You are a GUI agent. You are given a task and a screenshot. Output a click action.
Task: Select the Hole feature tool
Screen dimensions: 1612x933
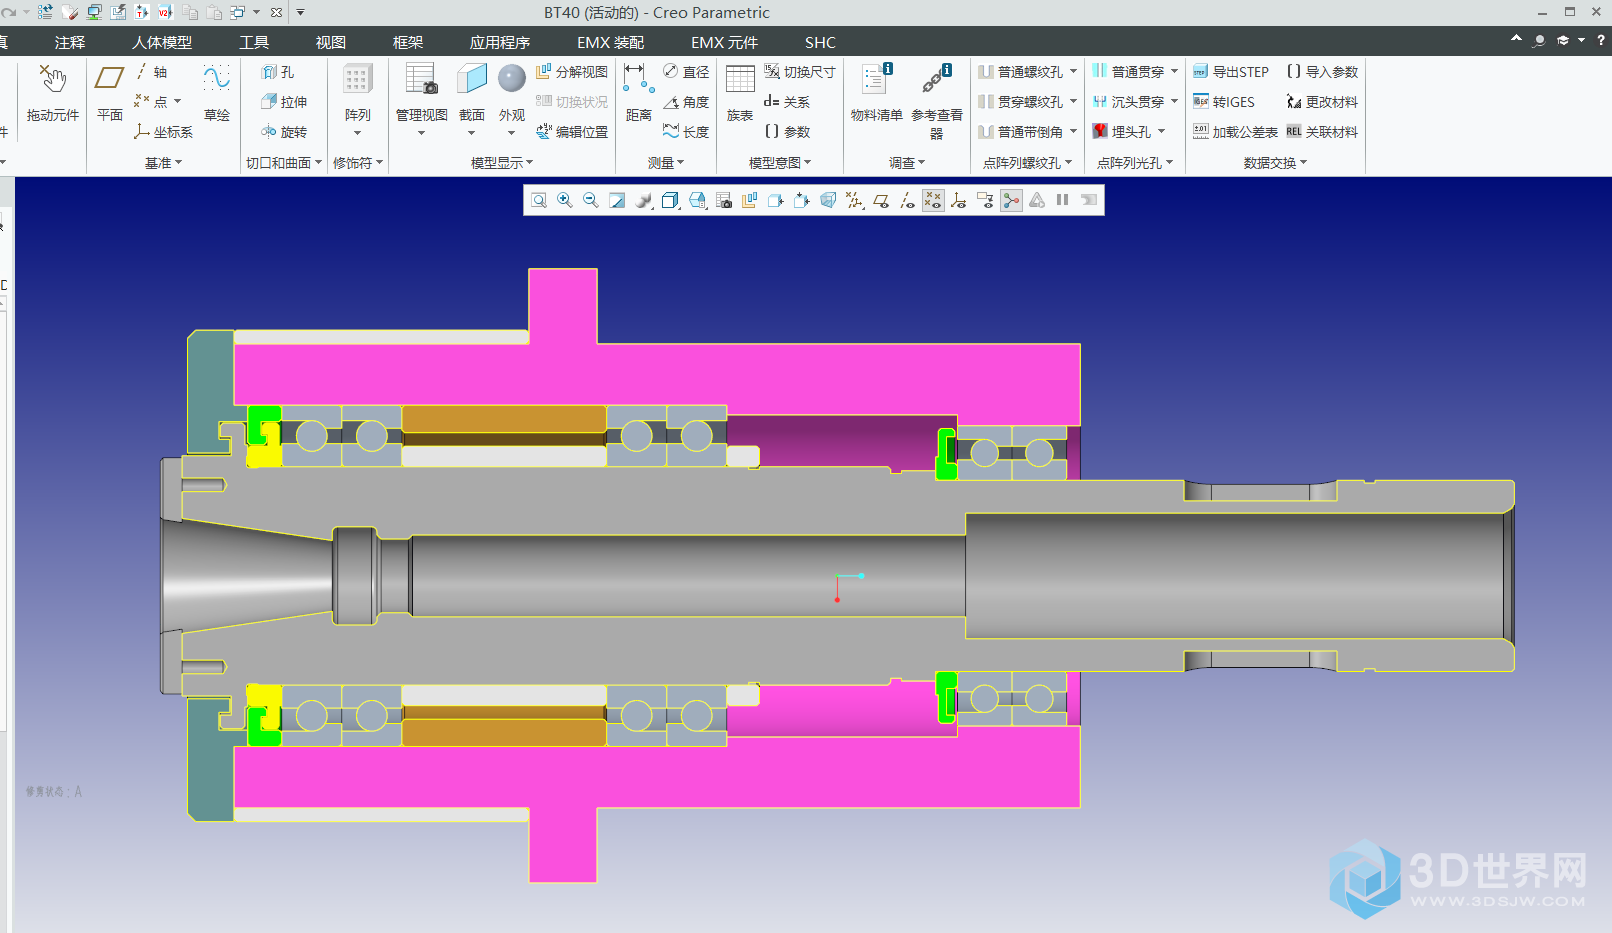point(278,72)
